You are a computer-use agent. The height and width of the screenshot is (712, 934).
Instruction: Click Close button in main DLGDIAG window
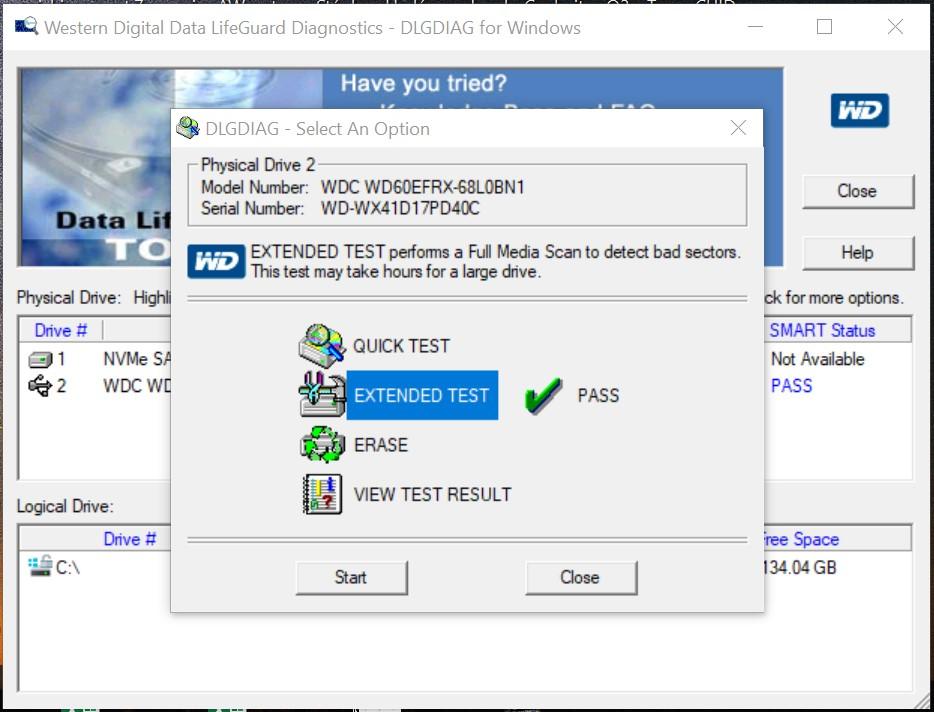(x=858, y=191)
